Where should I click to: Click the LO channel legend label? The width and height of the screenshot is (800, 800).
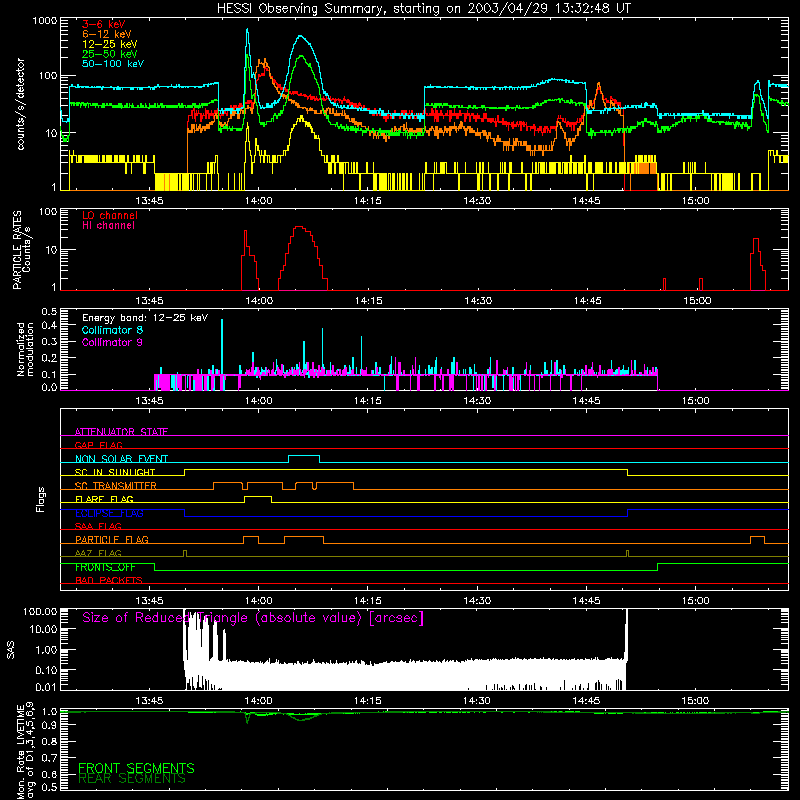coord(110,215)
